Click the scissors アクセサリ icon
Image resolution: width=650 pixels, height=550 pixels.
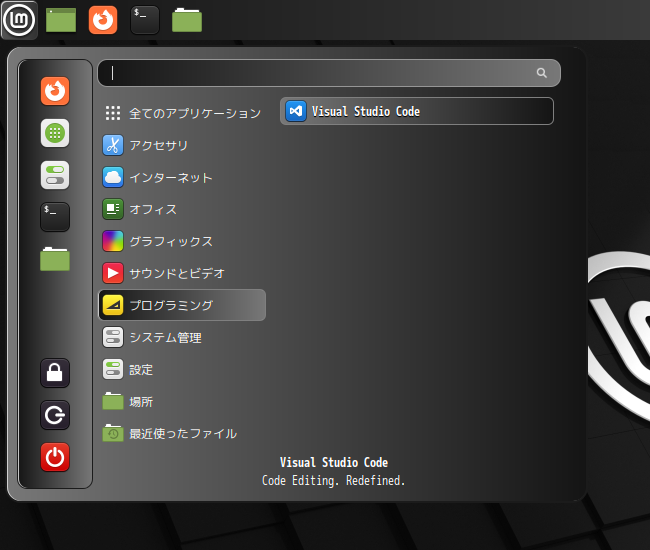pyautogui.click(x=113, y=145)
